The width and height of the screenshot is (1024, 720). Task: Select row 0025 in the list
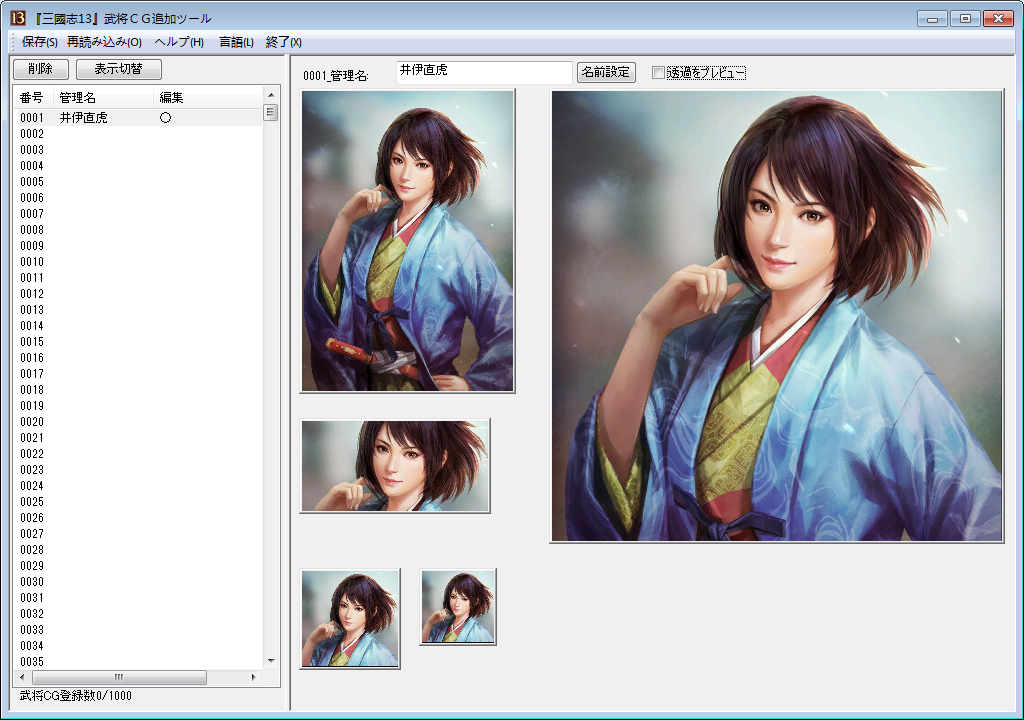point(138,502)
